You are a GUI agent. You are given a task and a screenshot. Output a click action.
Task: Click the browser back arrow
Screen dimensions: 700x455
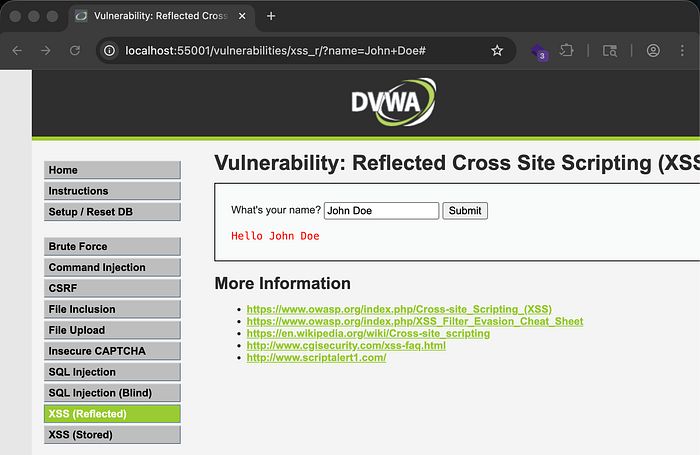(x=17, y=50)
